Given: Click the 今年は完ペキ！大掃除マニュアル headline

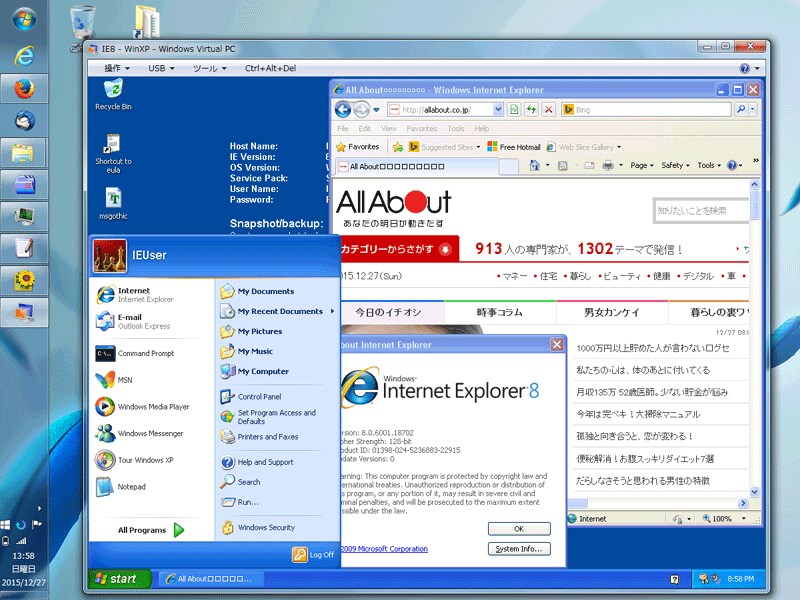Looking at the screenshot, I should point(638,414).
